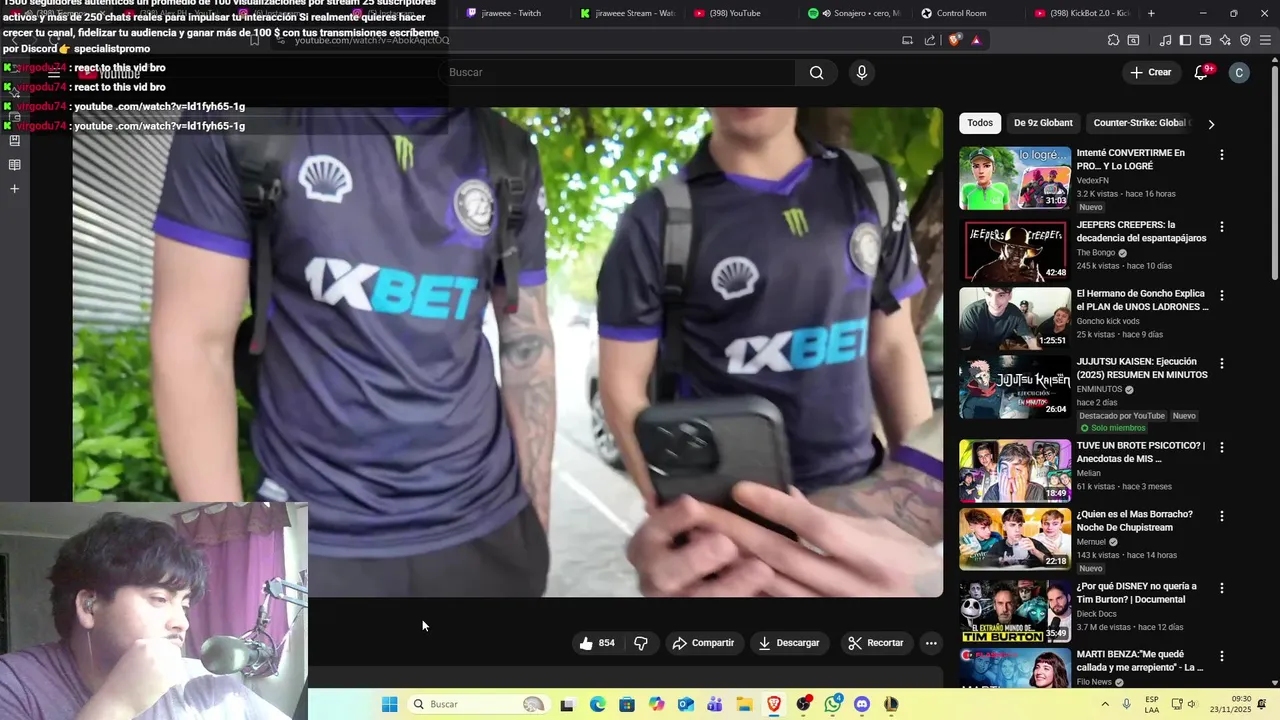This screenshot has width=1280, height=720.
Task: Select the Todos filter chip
Action: click(x=980, y=123)
